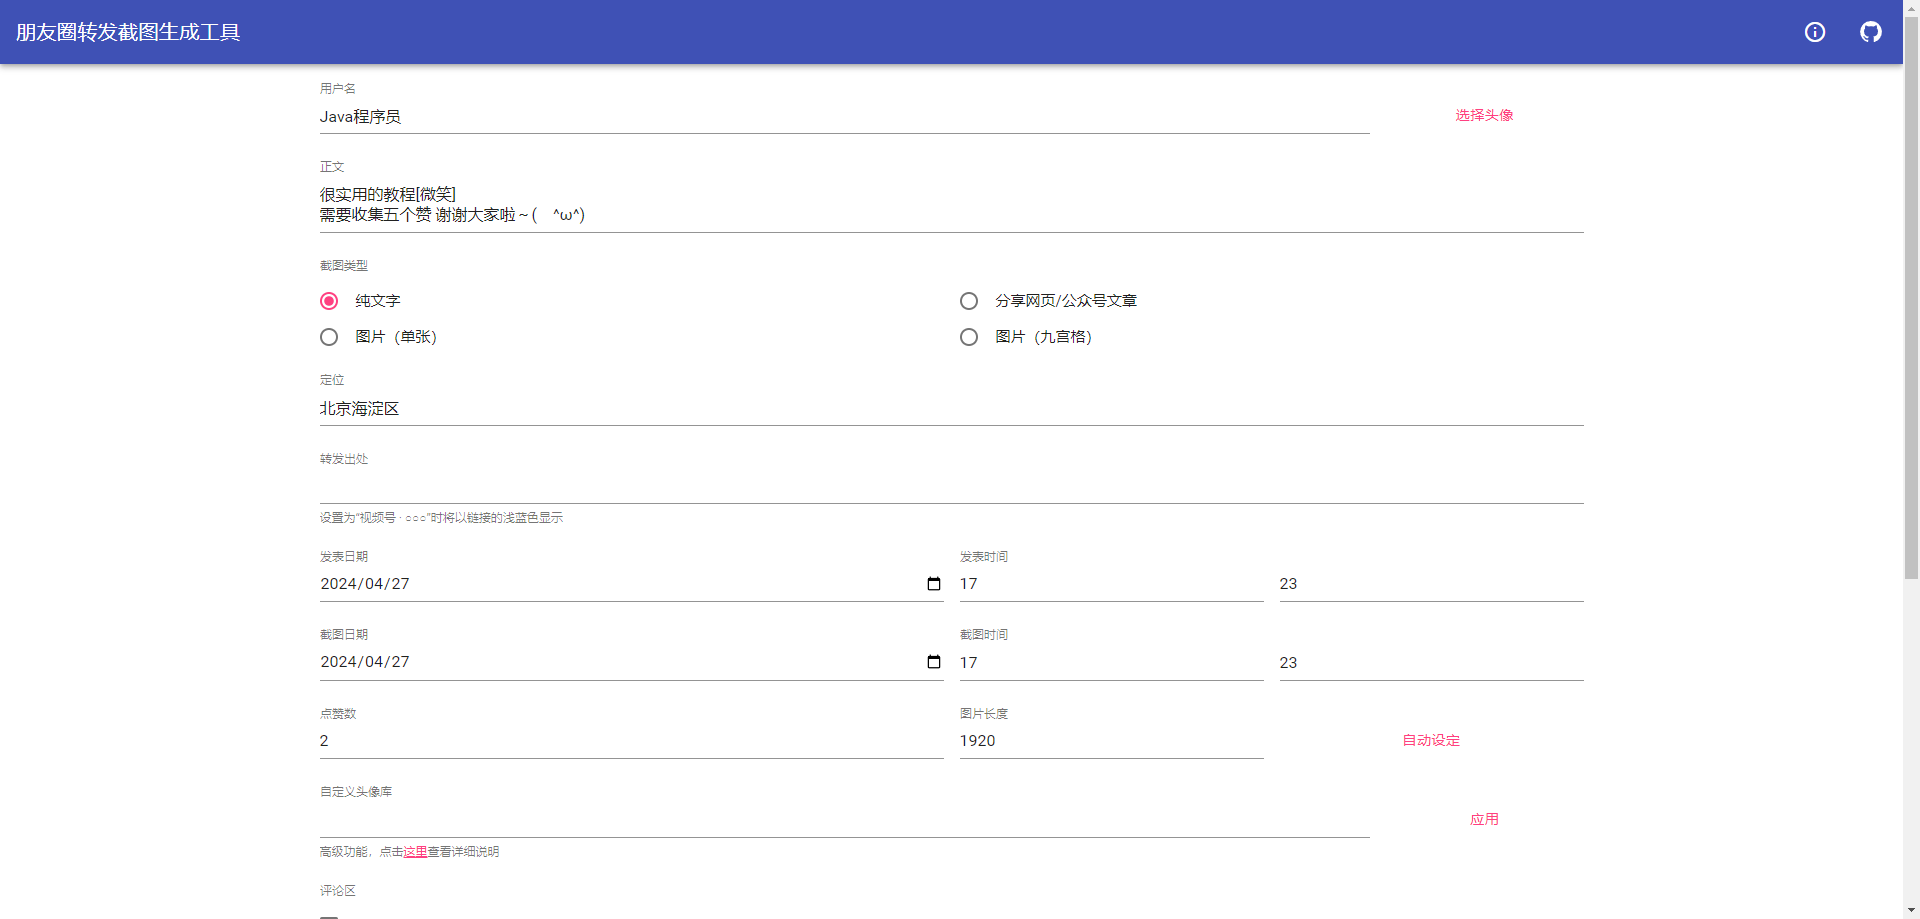This screenshot has height=919, width=1920.
Task: Open calendar picker for 截图日期
Action: click(x=934, y=662)
